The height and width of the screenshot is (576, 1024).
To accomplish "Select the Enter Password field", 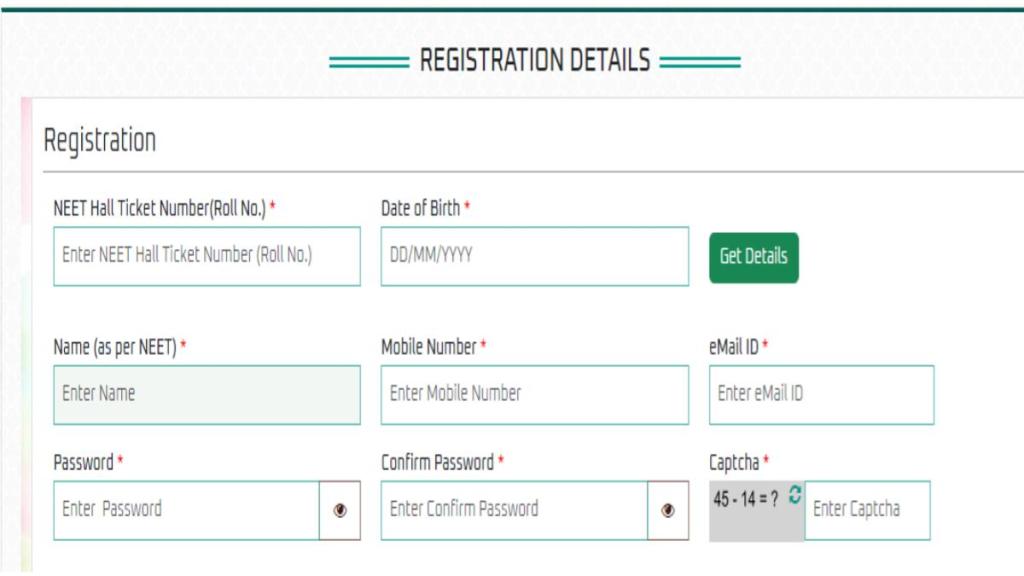I will click(x=190, y=510).
